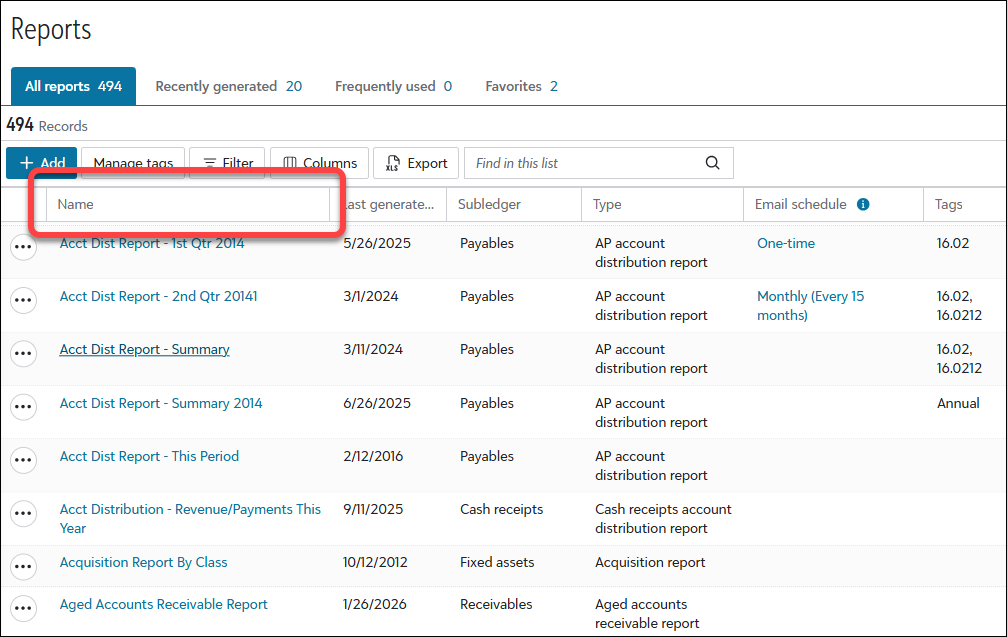Open the Columns chooser
Image resolution: width=1007 pixels, height=637 pixels.
click(319, 163)
